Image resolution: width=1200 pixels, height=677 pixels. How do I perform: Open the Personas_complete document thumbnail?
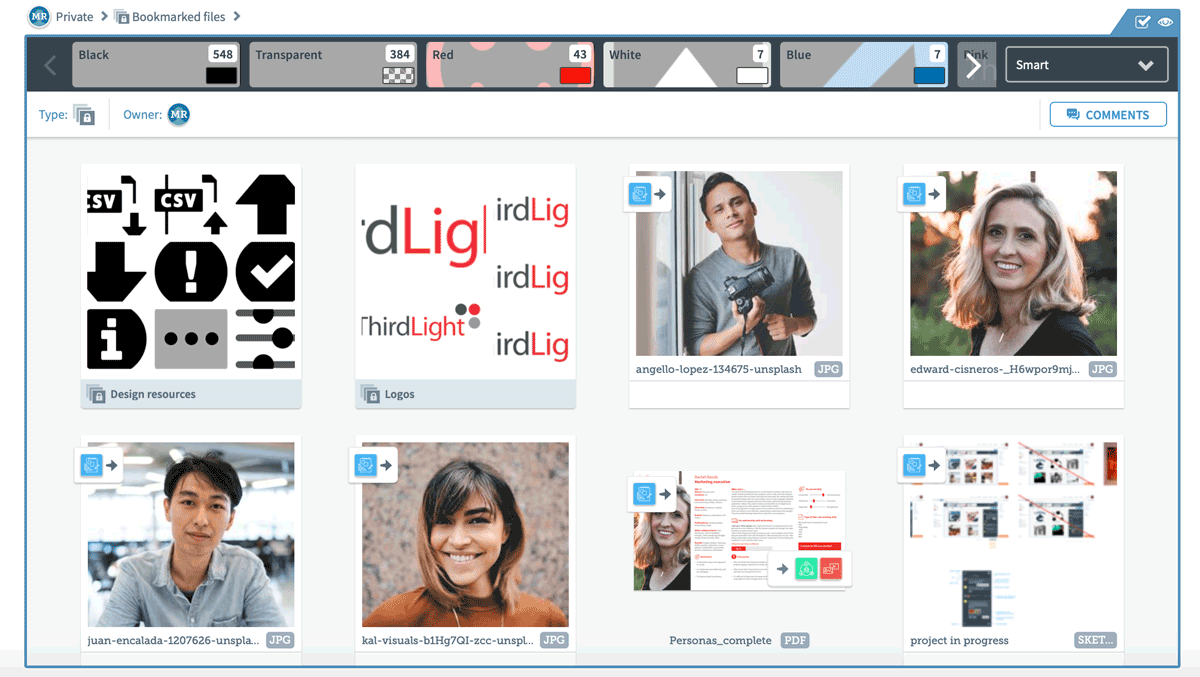click(x=739, y=531)
